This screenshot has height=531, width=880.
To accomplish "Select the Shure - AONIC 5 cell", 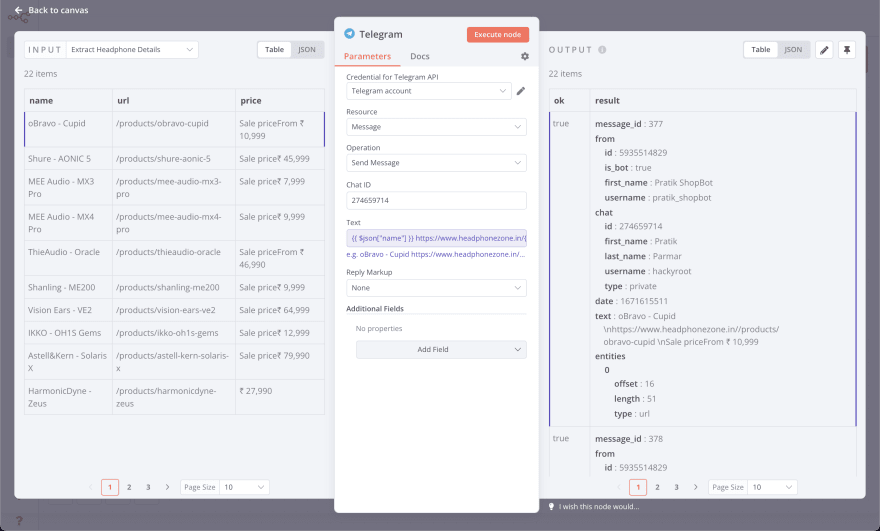I will 68,159.
